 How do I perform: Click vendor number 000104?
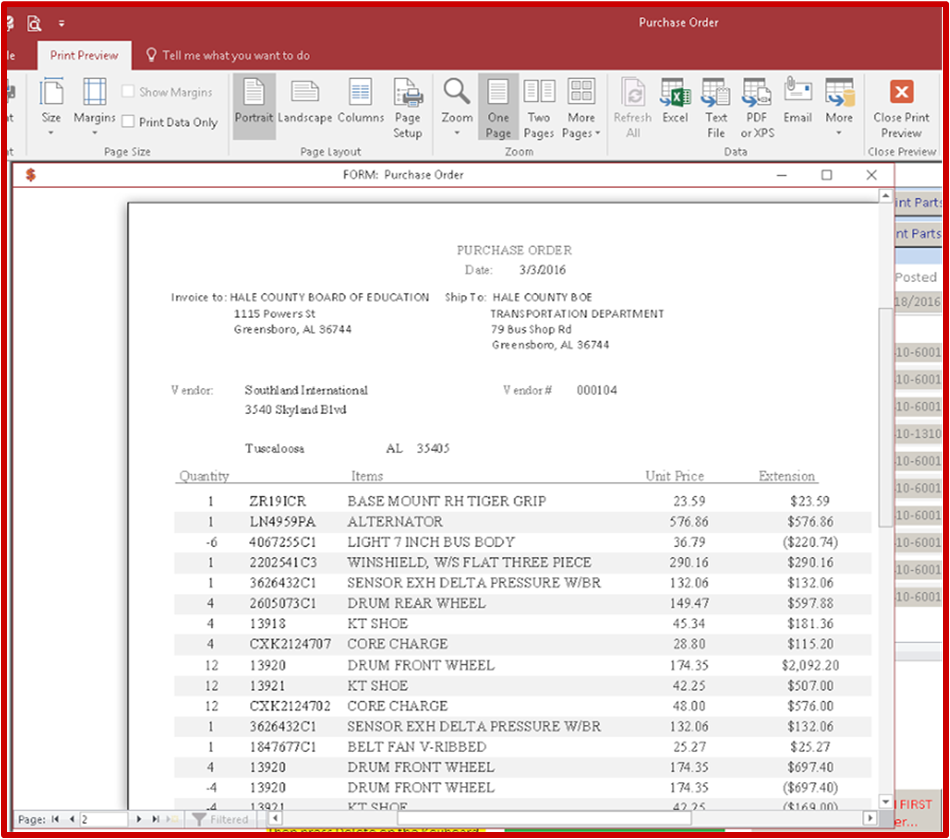[597, 390]
